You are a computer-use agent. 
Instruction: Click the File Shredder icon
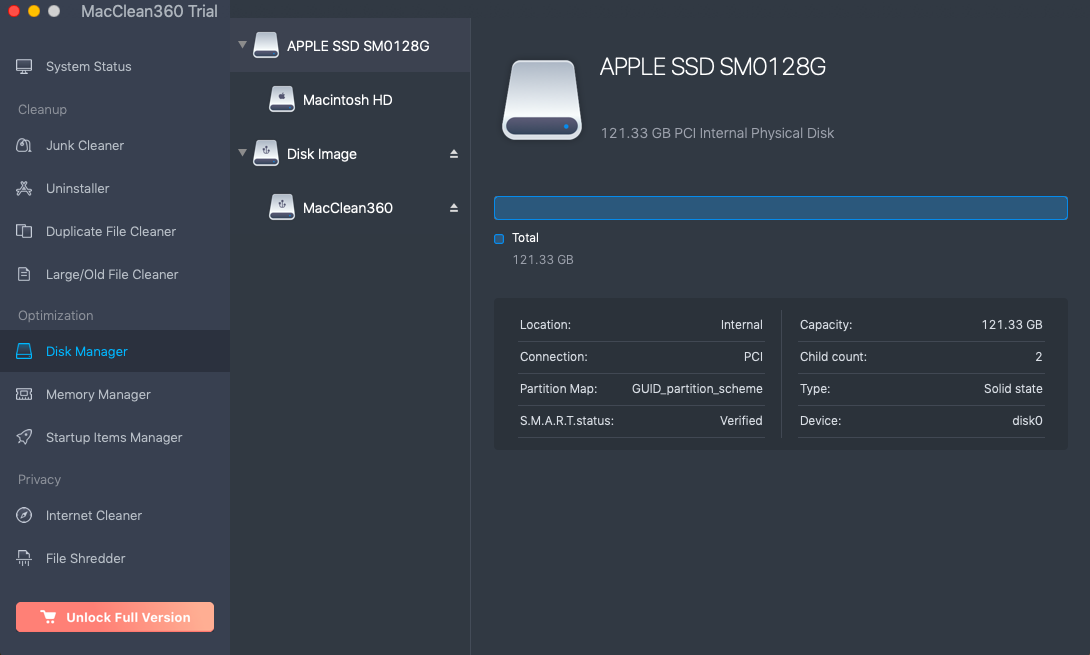(24, 558)
